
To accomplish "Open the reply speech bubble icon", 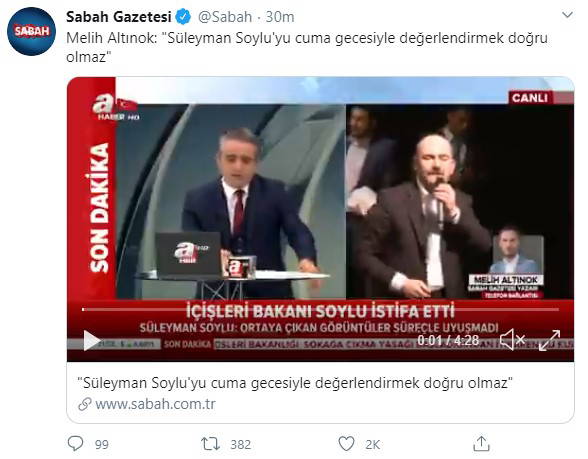I will click(75, 443).
